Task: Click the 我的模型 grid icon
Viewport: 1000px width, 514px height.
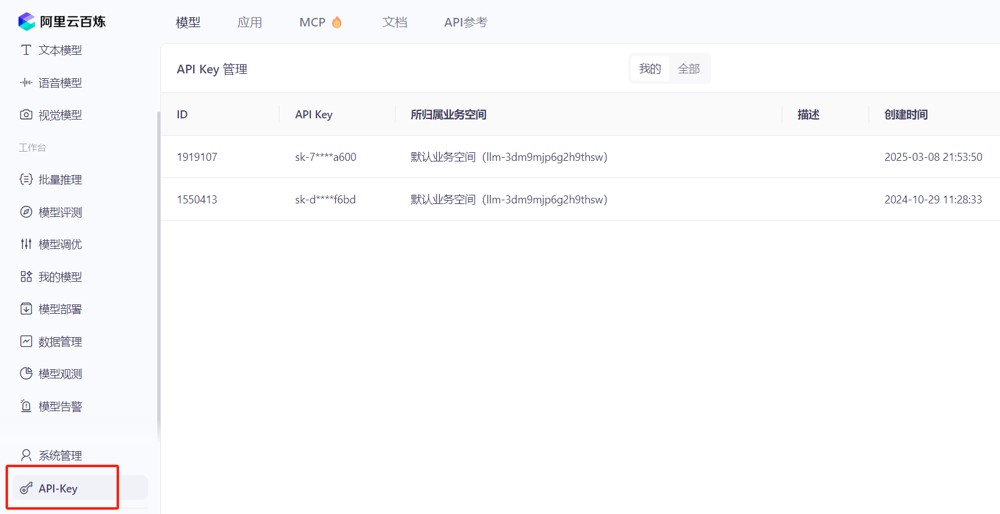Action: 26,277
